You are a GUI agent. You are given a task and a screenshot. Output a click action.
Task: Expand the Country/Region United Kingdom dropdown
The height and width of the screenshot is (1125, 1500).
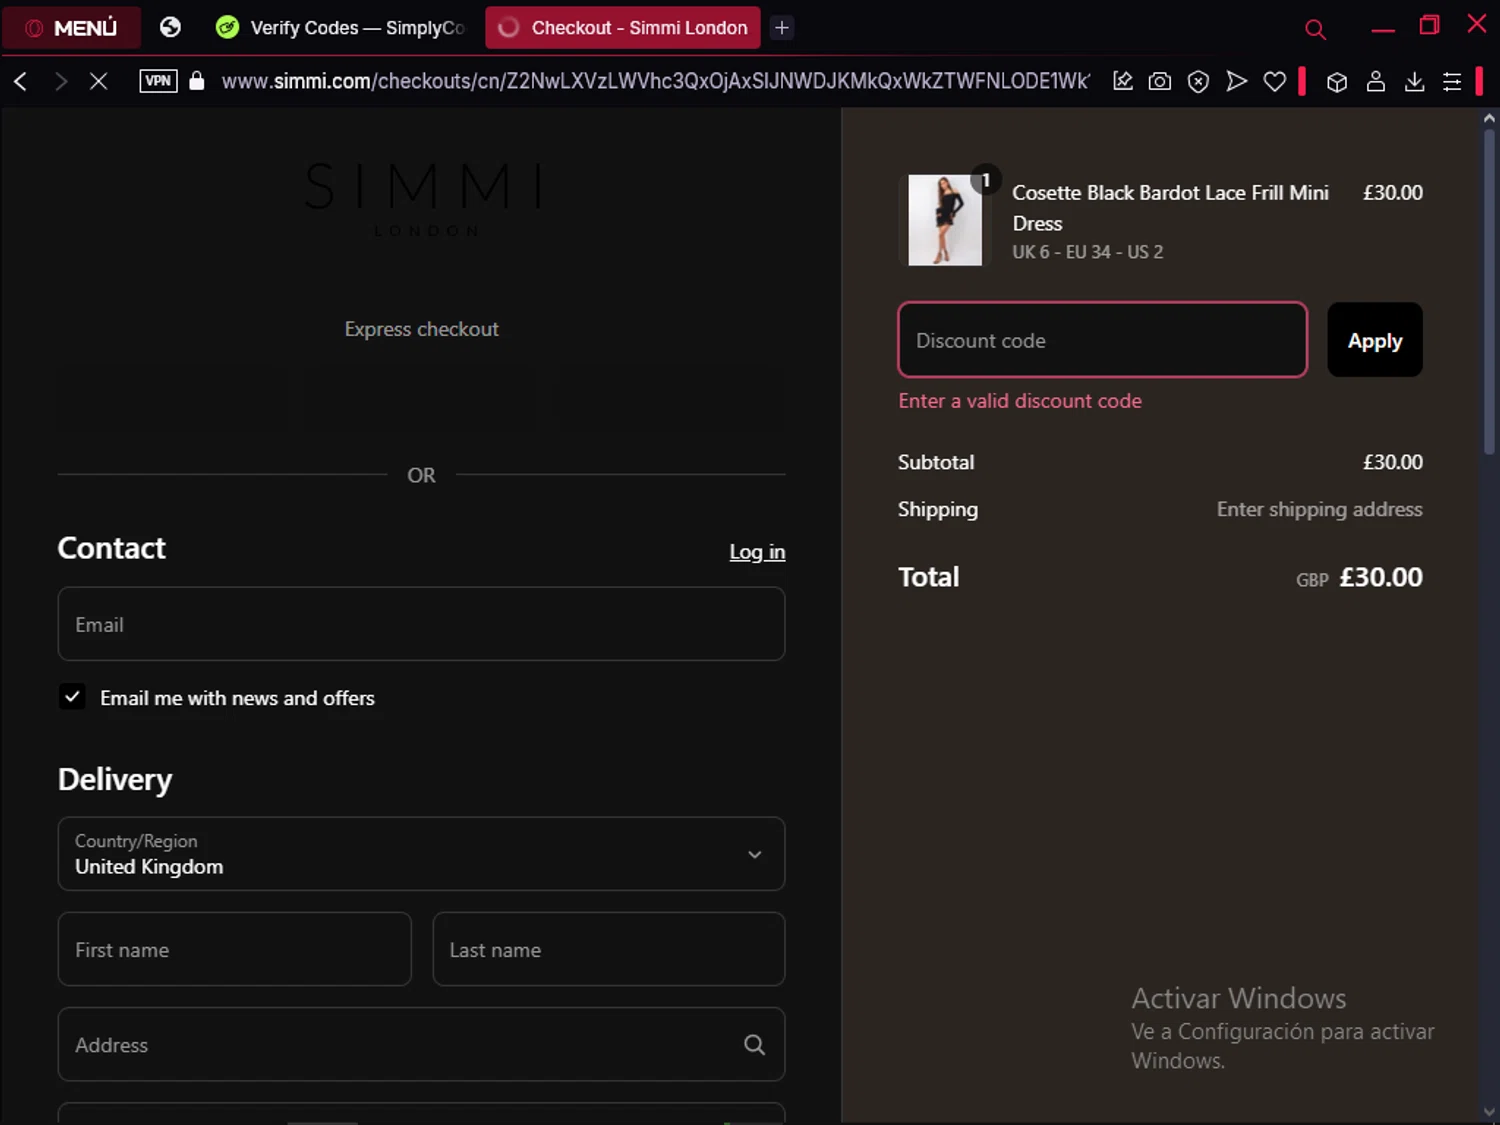[421, 854]
